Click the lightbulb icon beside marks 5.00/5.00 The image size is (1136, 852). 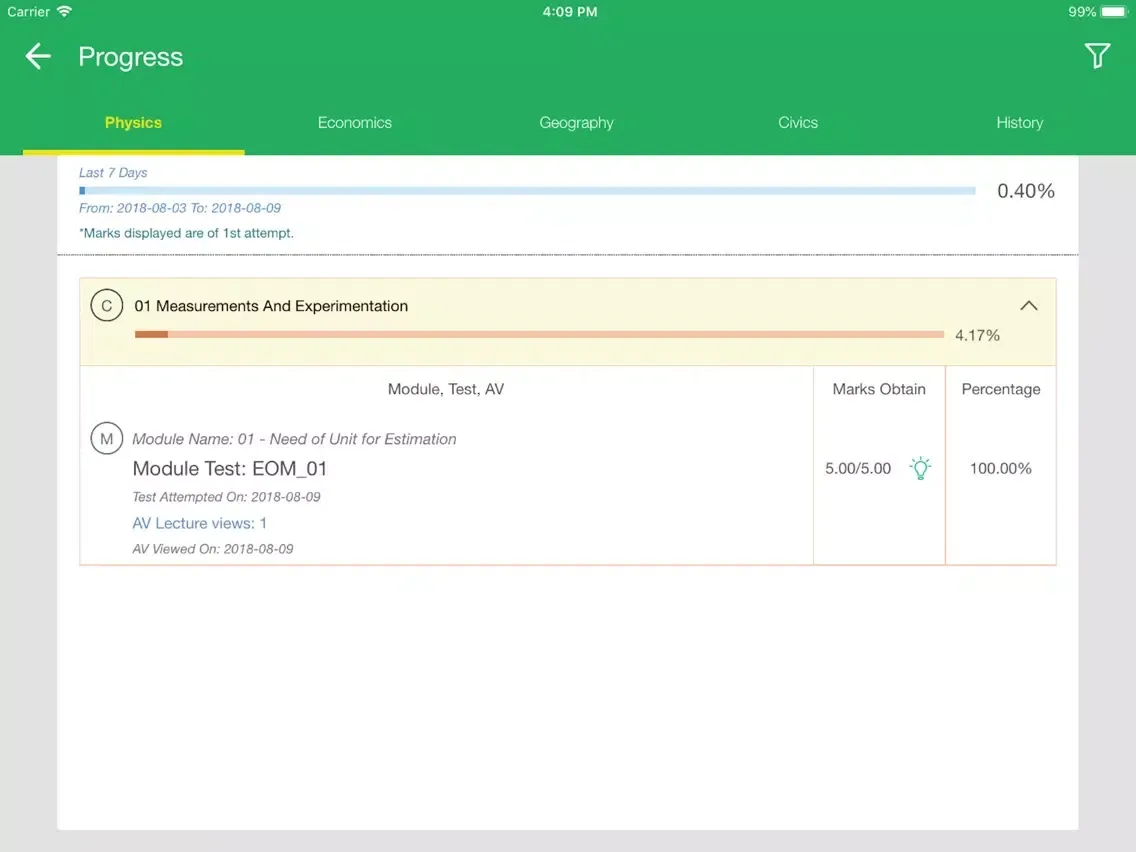920,468
